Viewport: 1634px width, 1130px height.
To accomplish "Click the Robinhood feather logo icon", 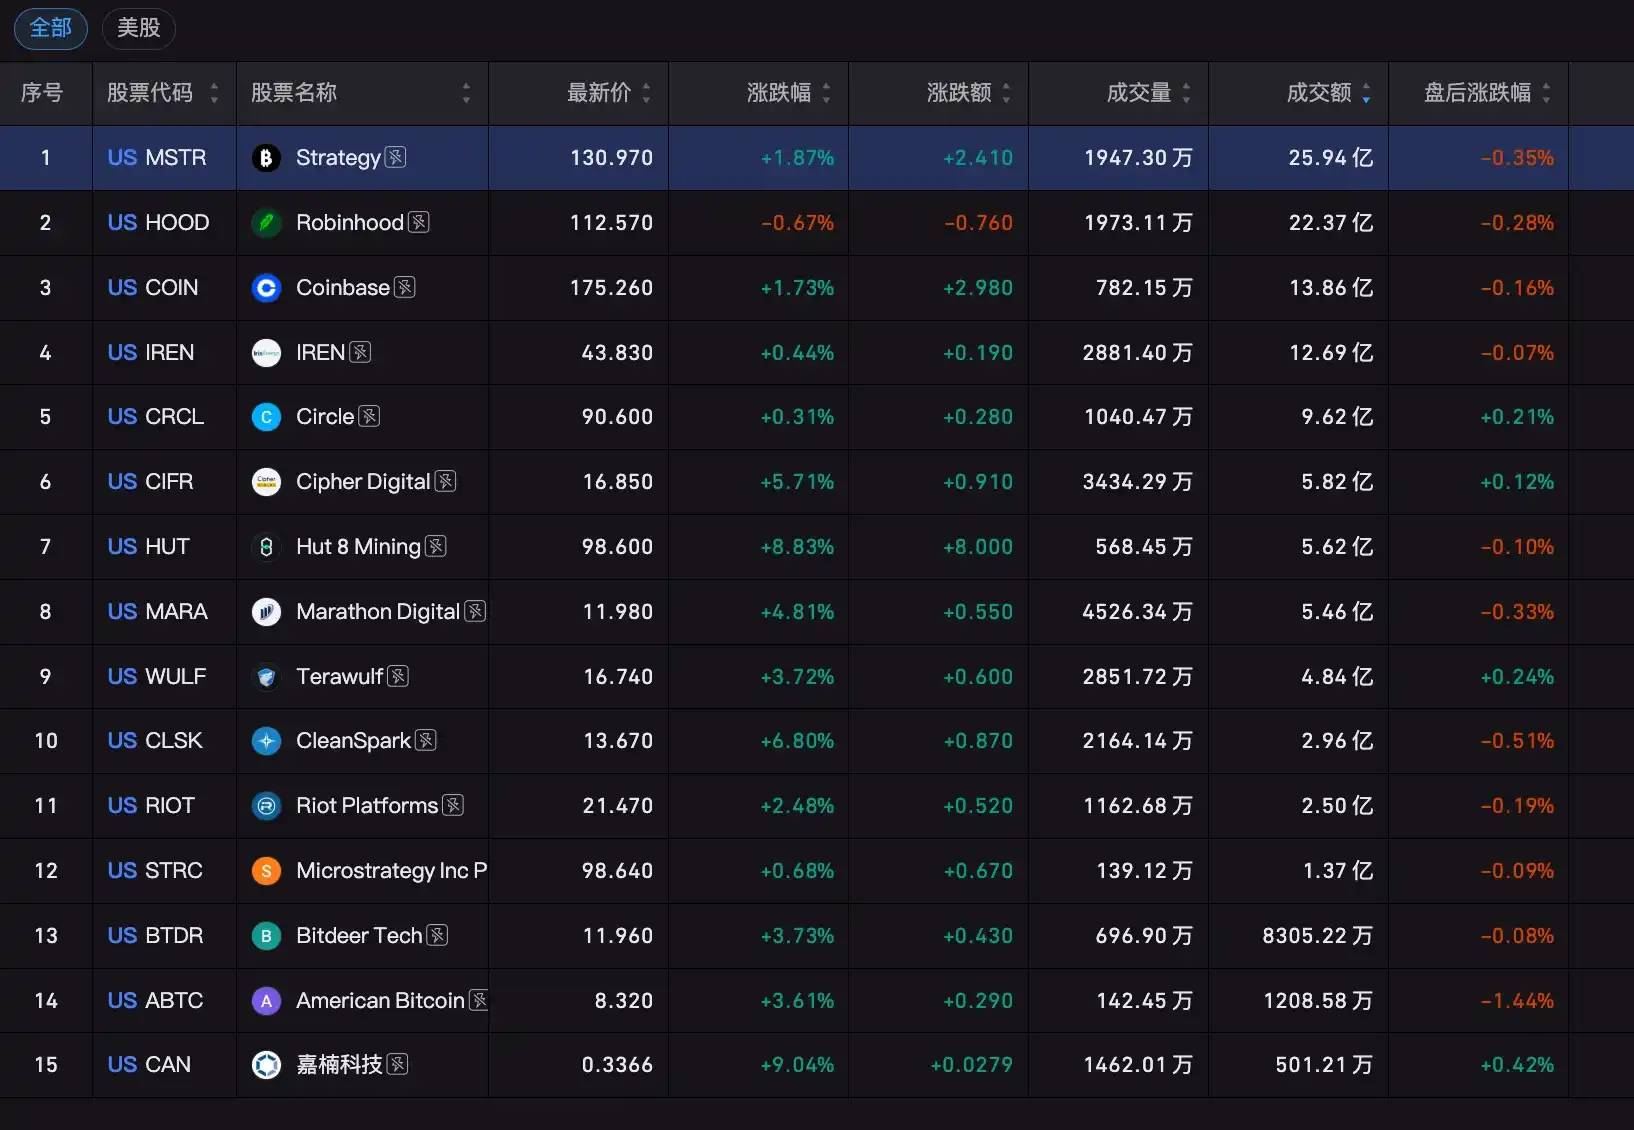I will pyautogui.click(x=266, y=223).
